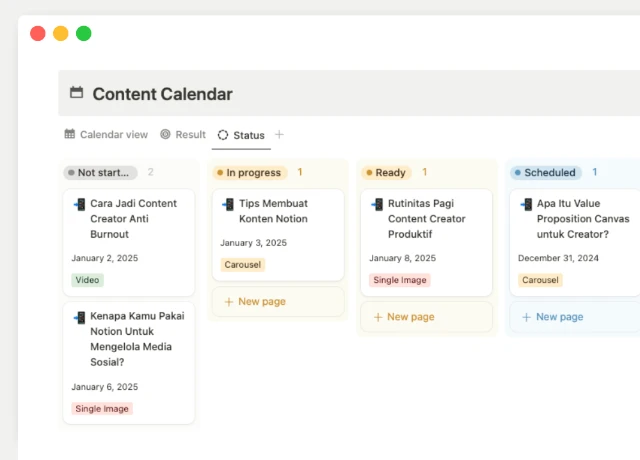This screenshot has width=640, height=460.
Task: Click the Ready status group label
Action: [387, 172]
